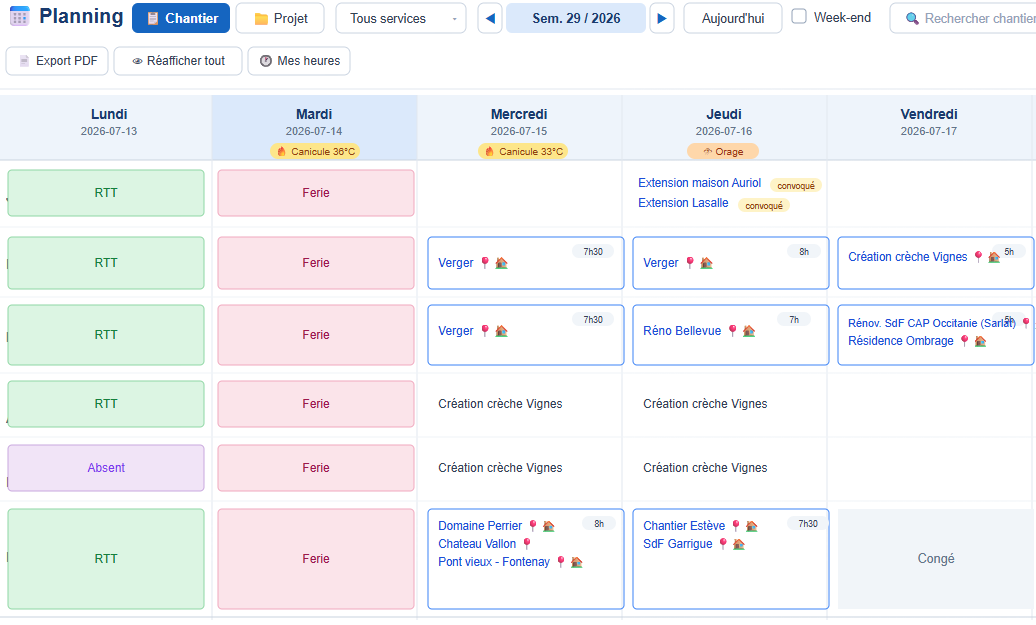Click the 7h hours badge on Réno Bellevue
The image size is (1036, 625).
click(794, 319)
